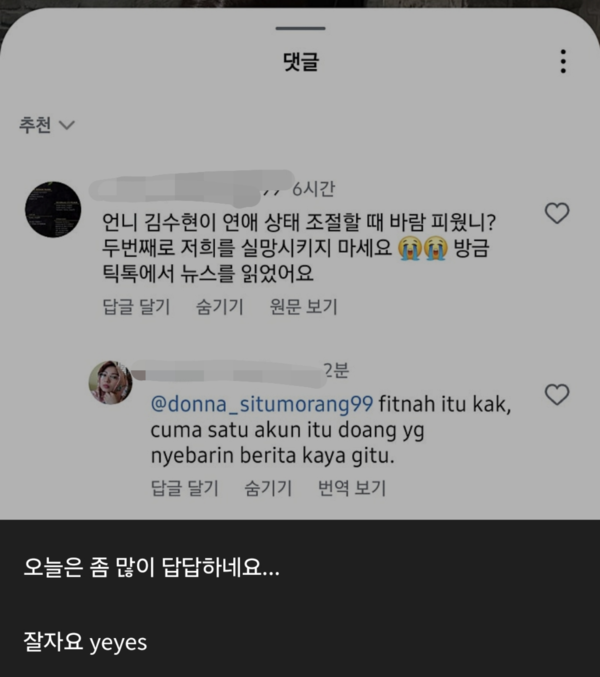Screen dimensions: 600x677
Task: Tap the 오늘은 좀 많이 답답하네요 caption
Action: [x=152, y=571]
